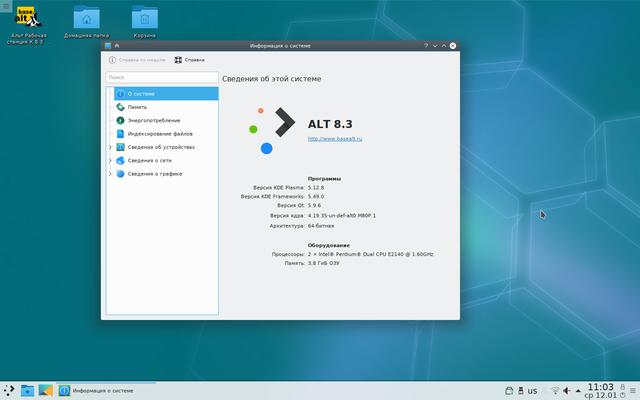Image resolution: width=640 pixels, height=400 pixels.
Task: Select 'Энергопотребление' in the sidebar
Action: (x=154, y=120)
